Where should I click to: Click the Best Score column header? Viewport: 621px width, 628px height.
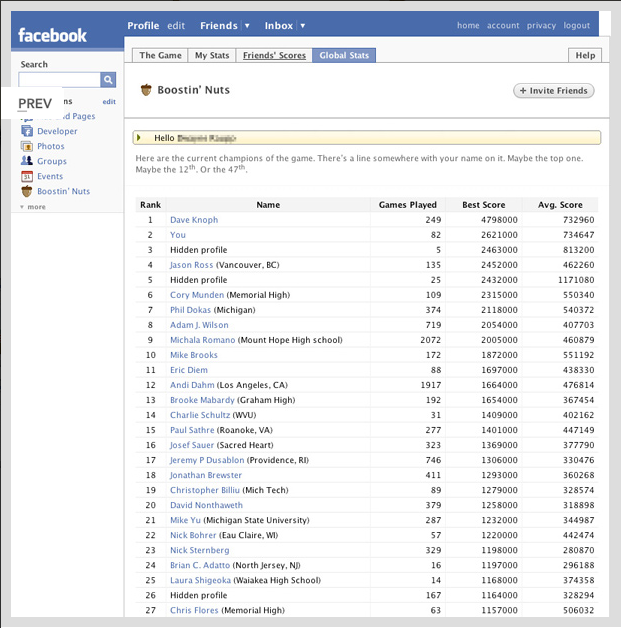(484, 205)
